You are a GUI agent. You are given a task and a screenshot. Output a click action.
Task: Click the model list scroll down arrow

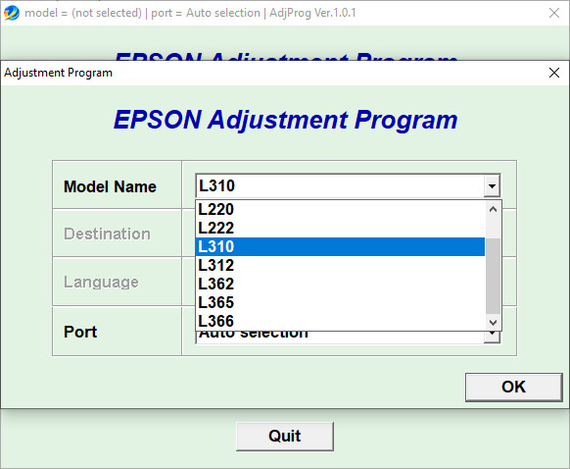pyautogui.click(x=493, y=322)
